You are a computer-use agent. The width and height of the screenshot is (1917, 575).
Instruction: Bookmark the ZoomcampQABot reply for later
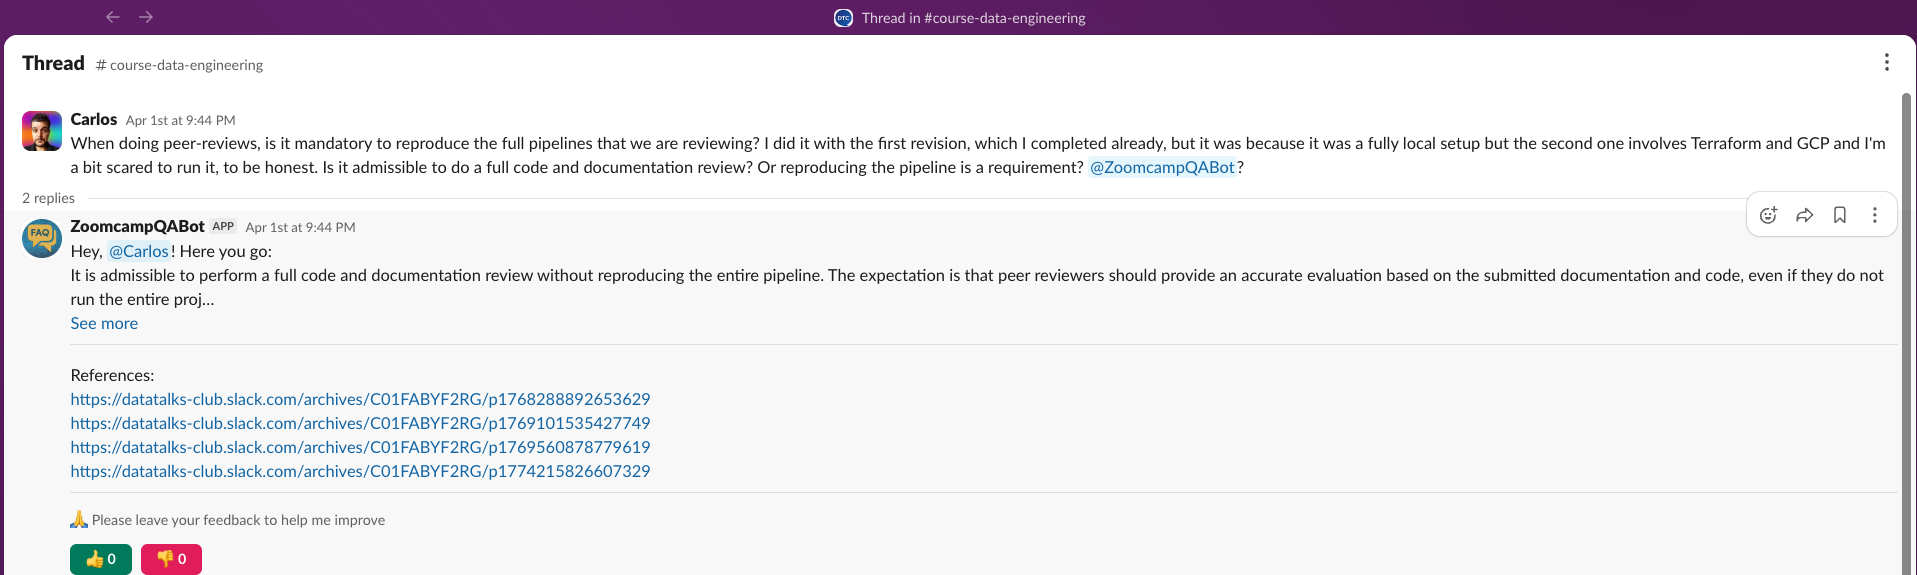(1839, 215)
